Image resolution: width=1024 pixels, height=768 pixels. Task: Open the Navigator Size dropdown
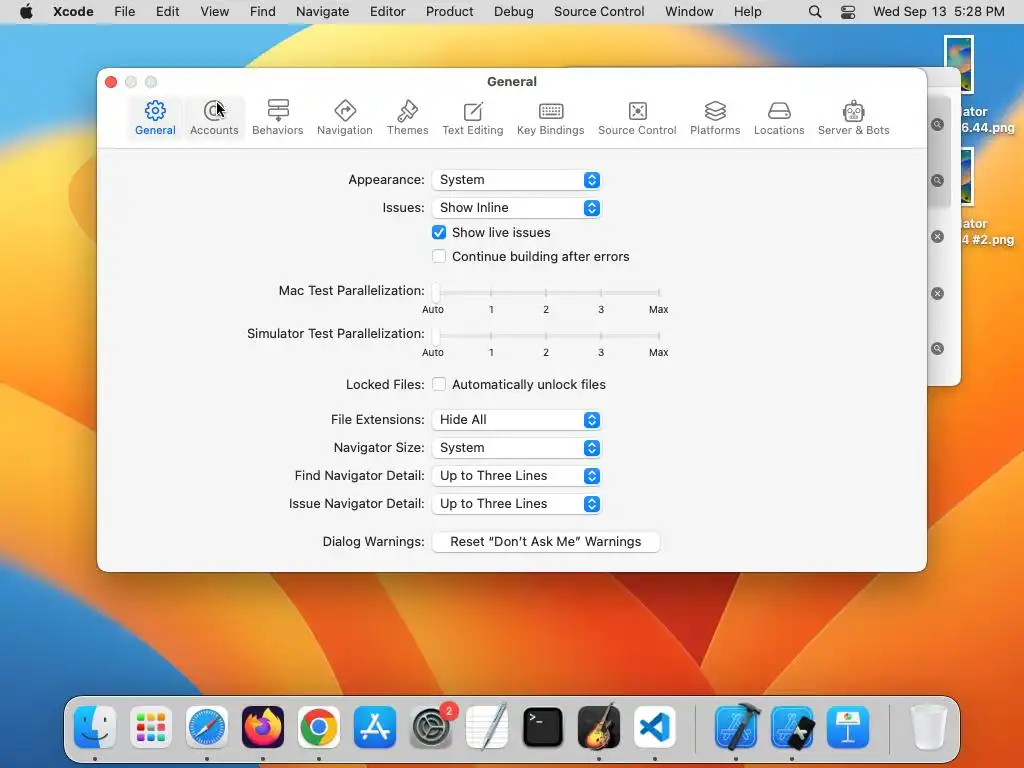516,448
